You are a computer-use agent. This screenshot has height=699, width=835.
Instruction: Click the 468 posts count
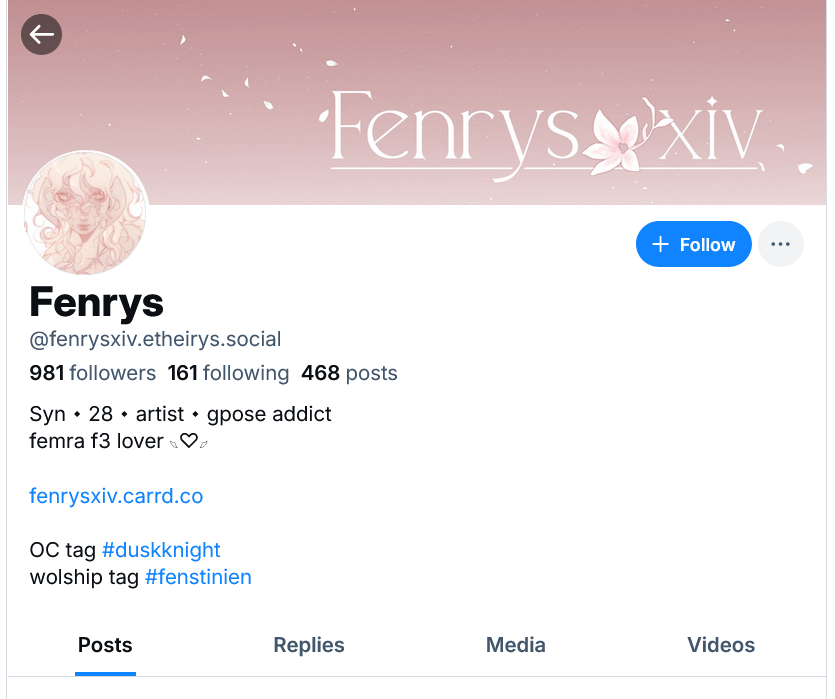pyautogui.click(x=349, y=373)
